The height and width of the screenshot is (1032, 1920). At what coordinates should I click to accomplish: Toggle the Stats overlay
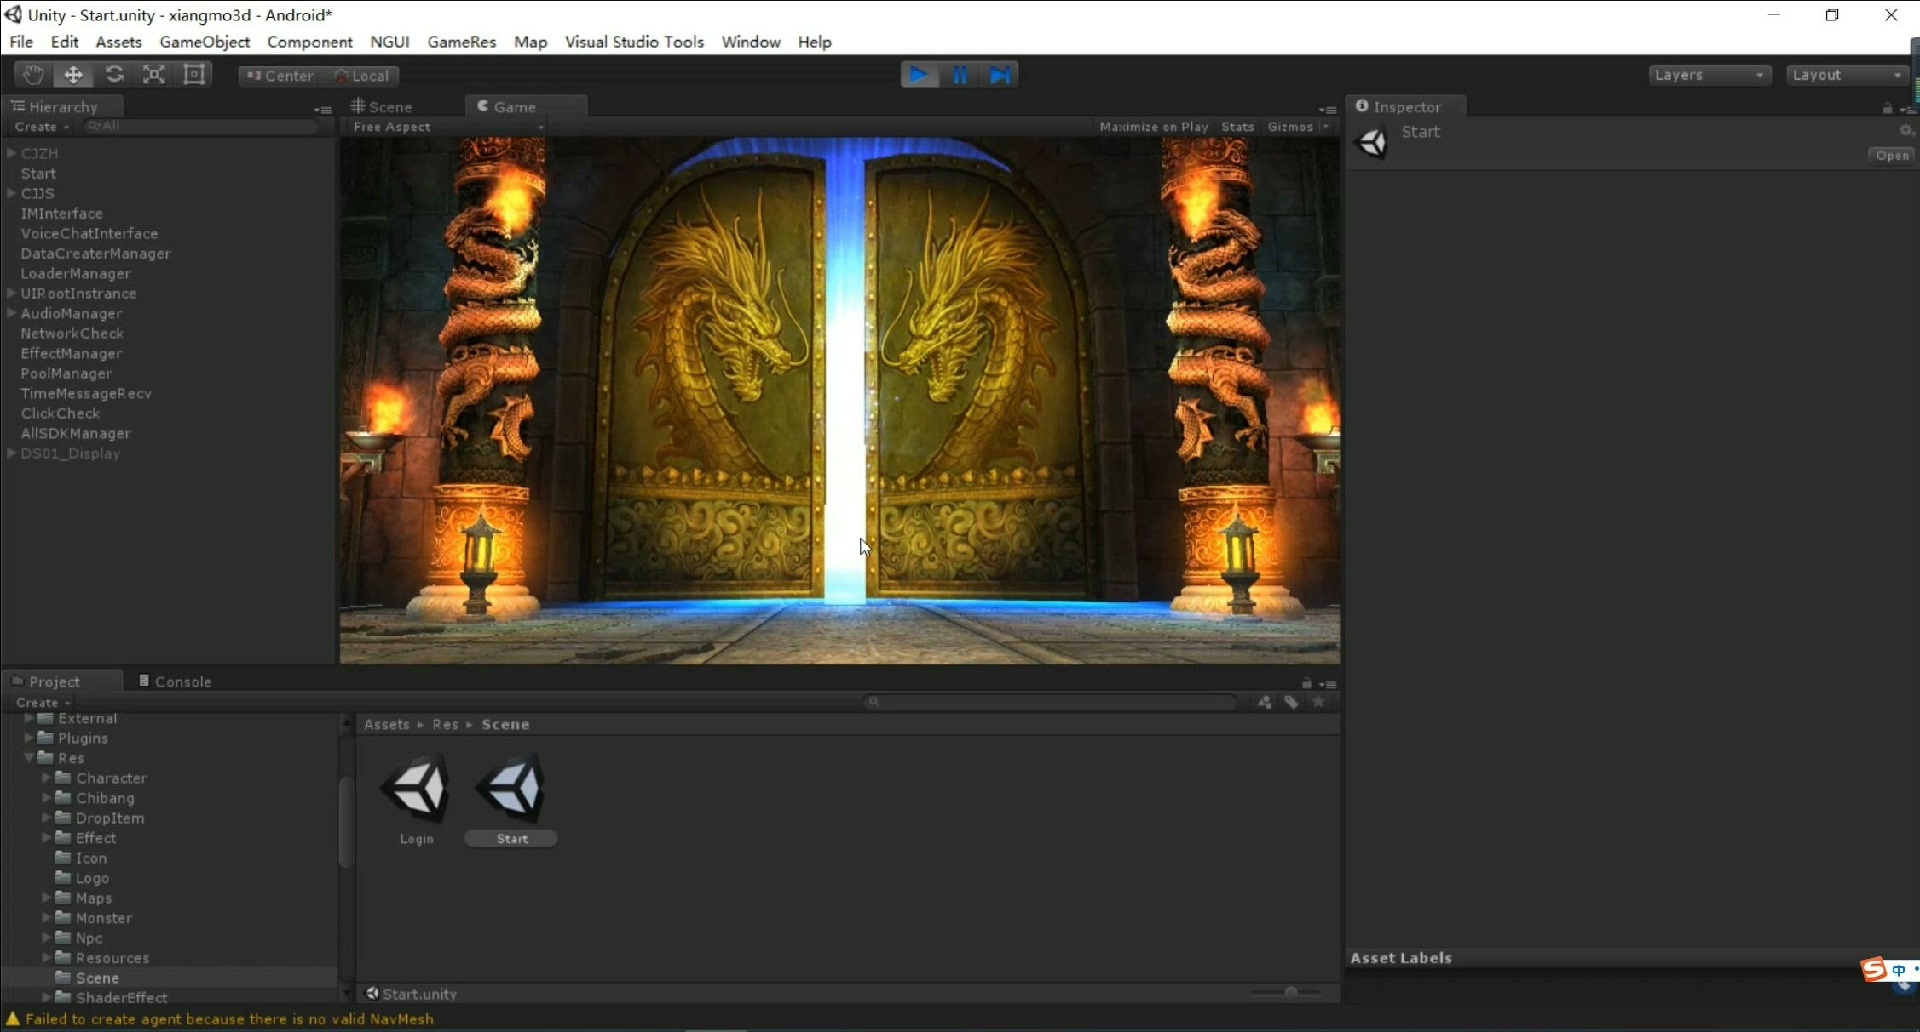point(1237,127)
